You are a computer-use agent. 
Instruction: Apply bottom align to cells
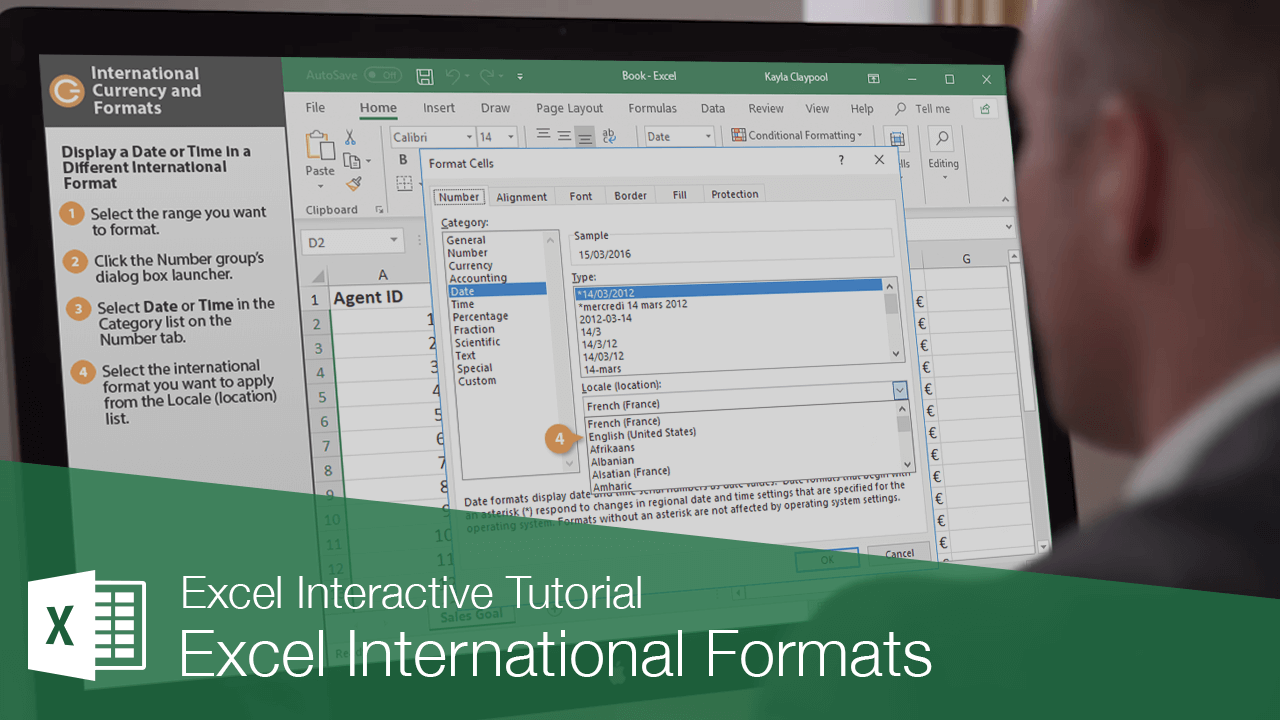585,135
